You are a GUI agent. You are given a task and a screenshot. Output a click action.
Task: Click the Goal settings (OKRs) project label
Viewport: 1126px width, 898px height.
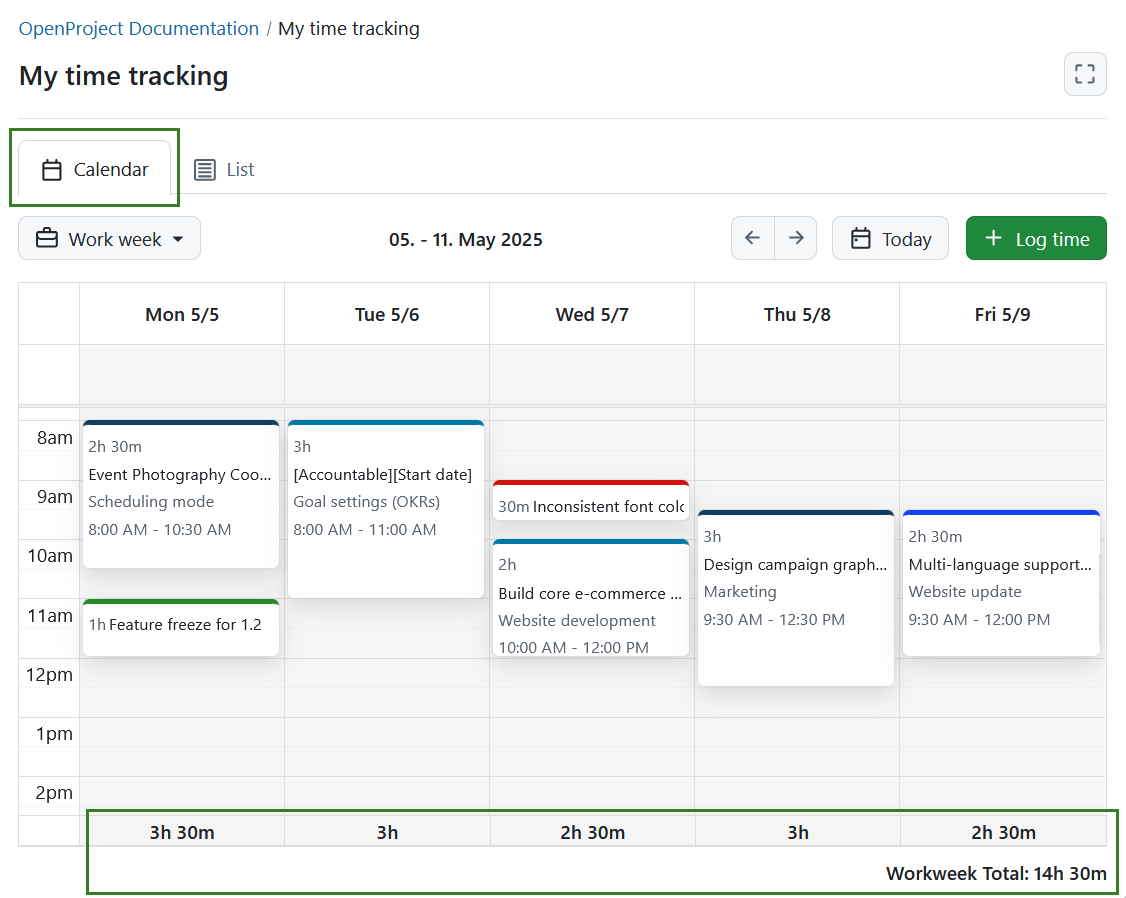[366, 502]
